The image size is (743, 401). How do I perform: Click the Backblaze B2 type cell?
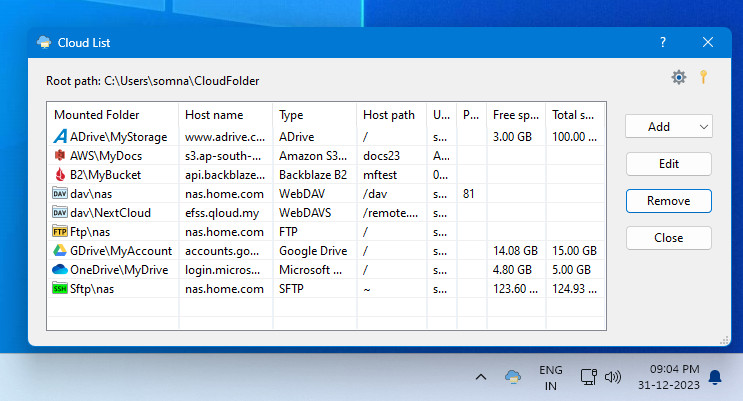[313, 175]
